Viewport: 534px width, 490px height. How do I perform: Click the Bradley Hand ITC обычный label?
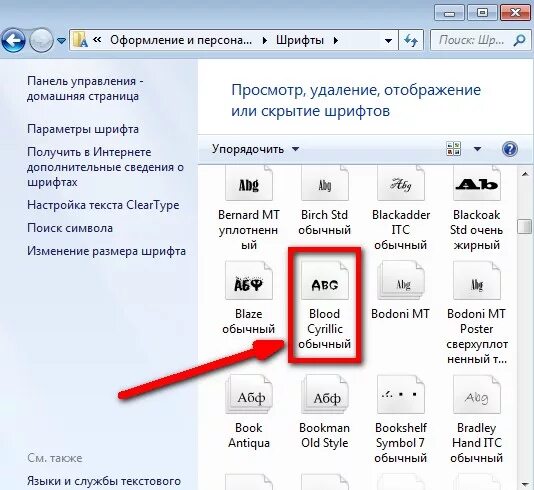point(476,443)
